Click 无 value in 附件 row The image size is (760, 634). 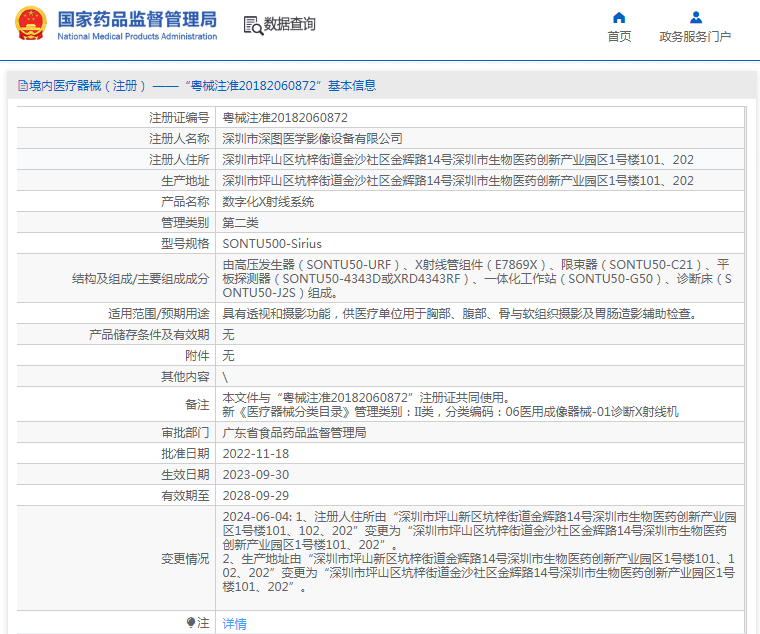click(228, 355)
